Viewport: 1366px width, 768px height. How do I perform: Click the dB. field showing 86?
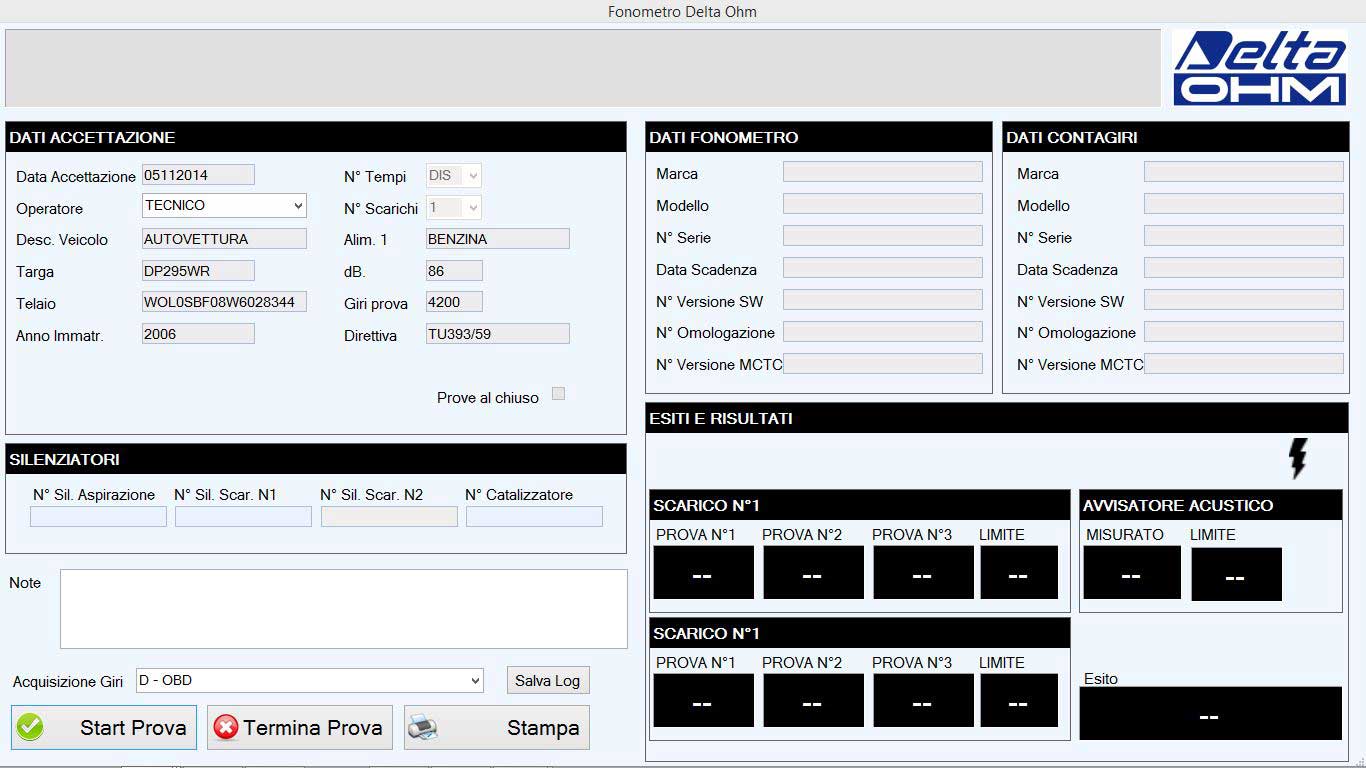454,271
